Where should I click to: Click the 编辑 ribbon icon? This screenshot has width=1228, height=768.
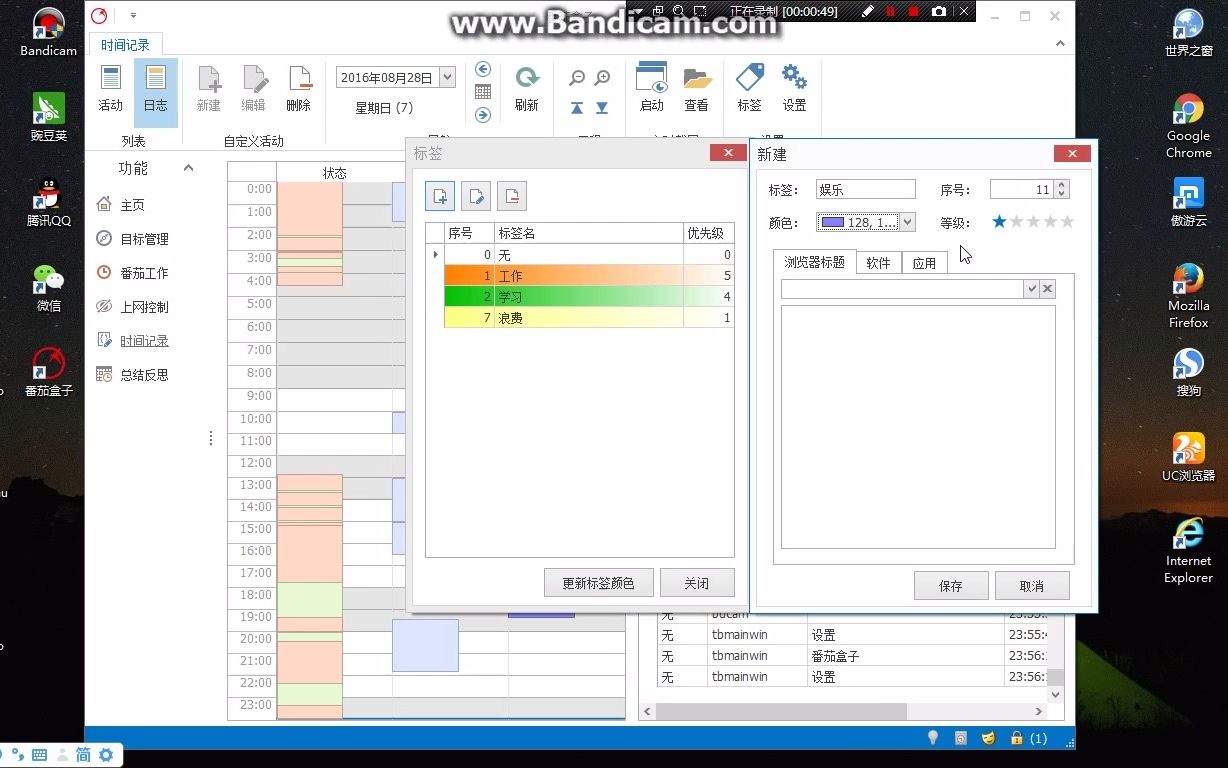[x=254, y=89]
